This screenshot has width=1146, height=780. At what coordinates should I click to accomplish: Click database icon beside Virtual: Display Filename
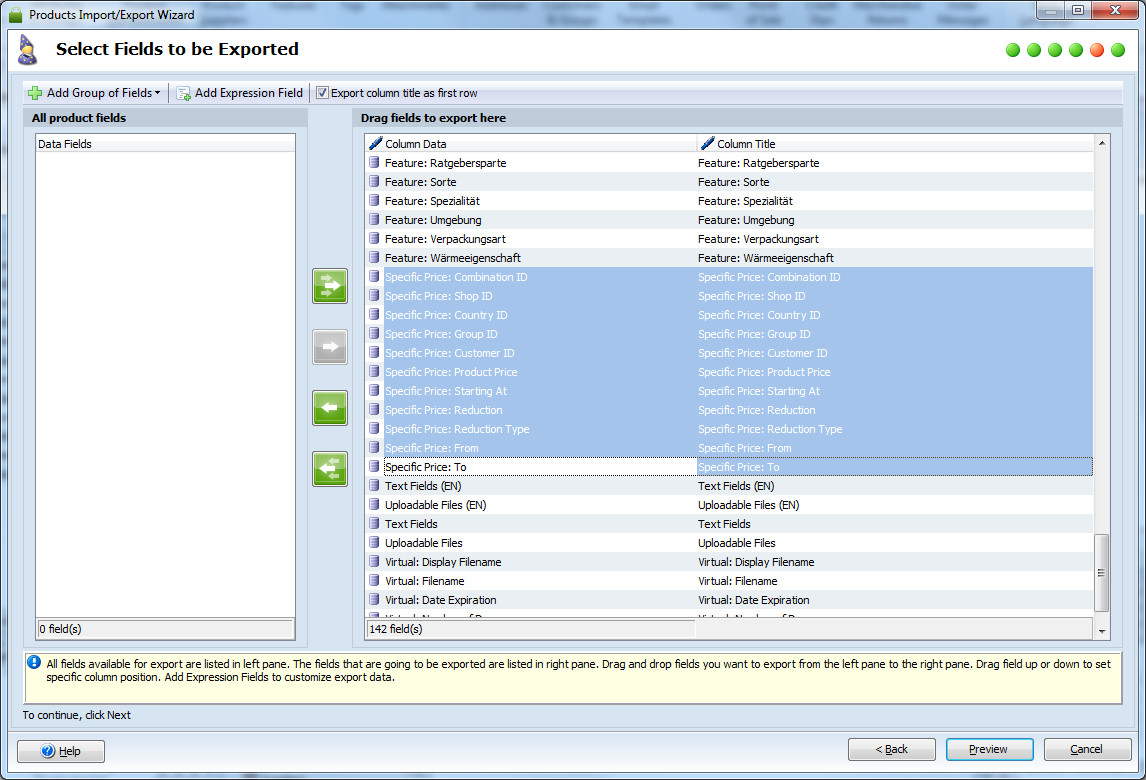(374, 561)
